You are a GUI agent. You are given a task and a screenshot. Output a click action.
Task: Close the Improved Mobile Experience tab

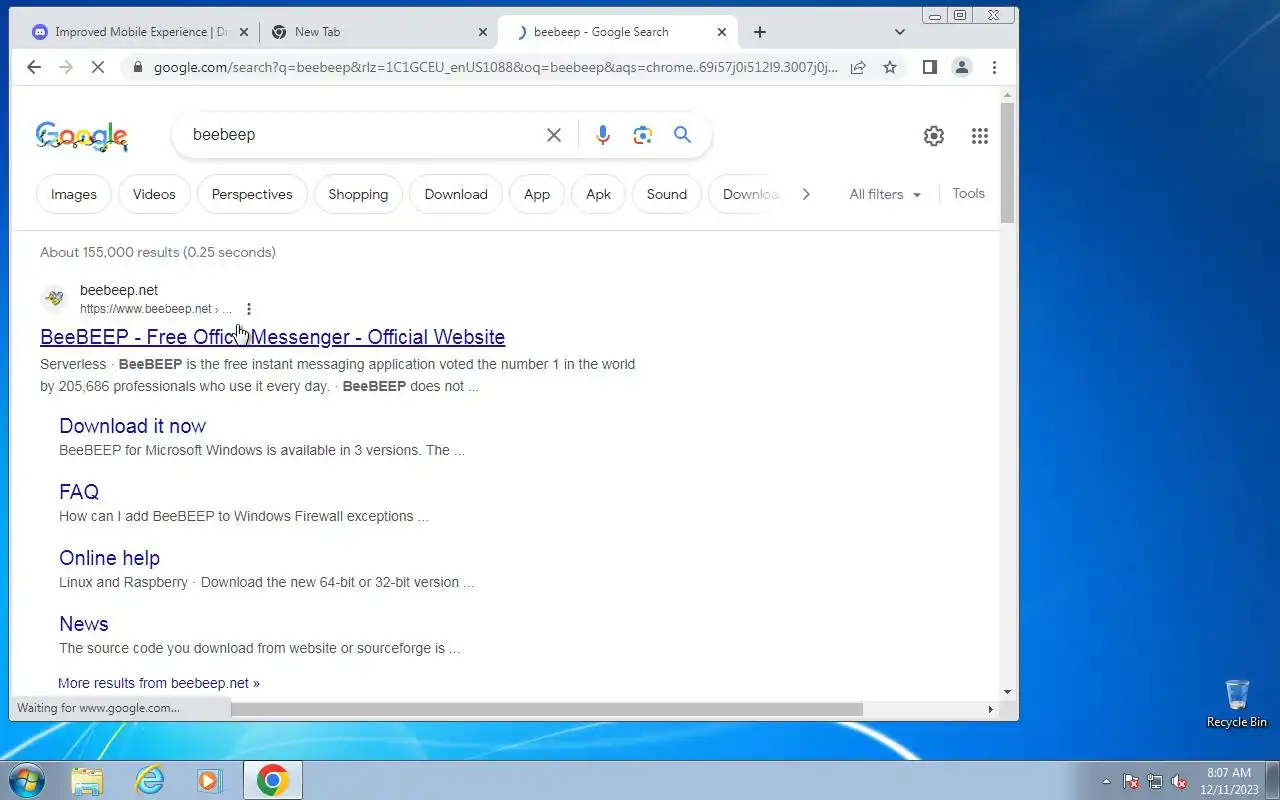click(x=244, y=32)
